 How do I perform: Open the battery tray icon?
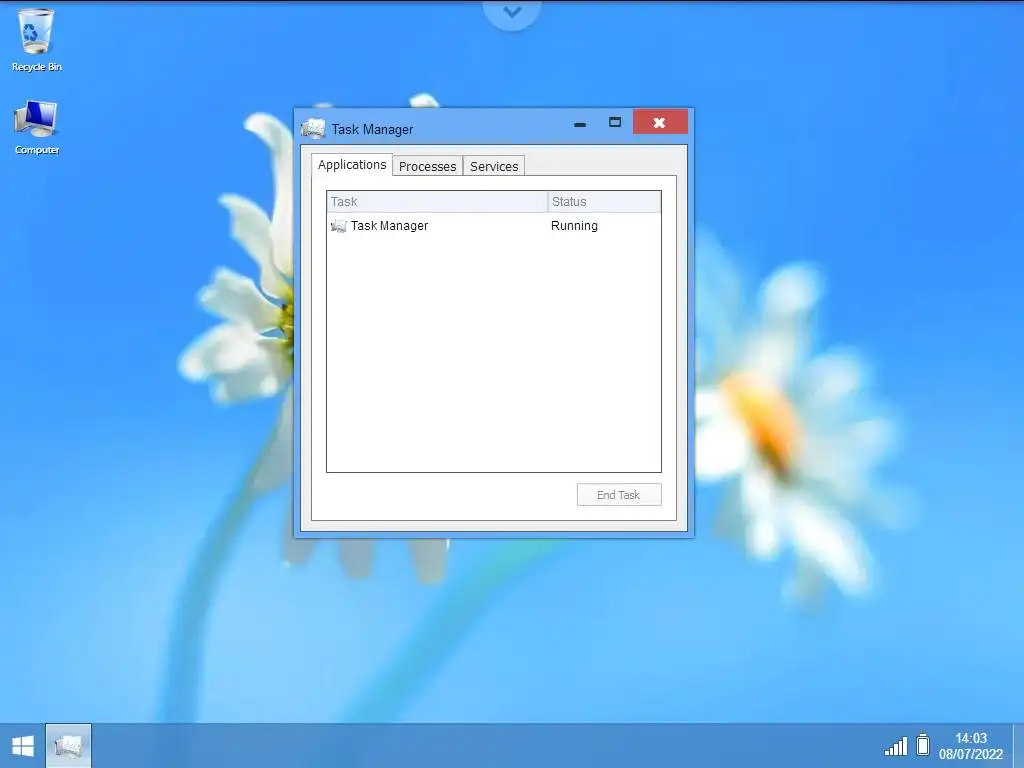[x=923, y=744]
